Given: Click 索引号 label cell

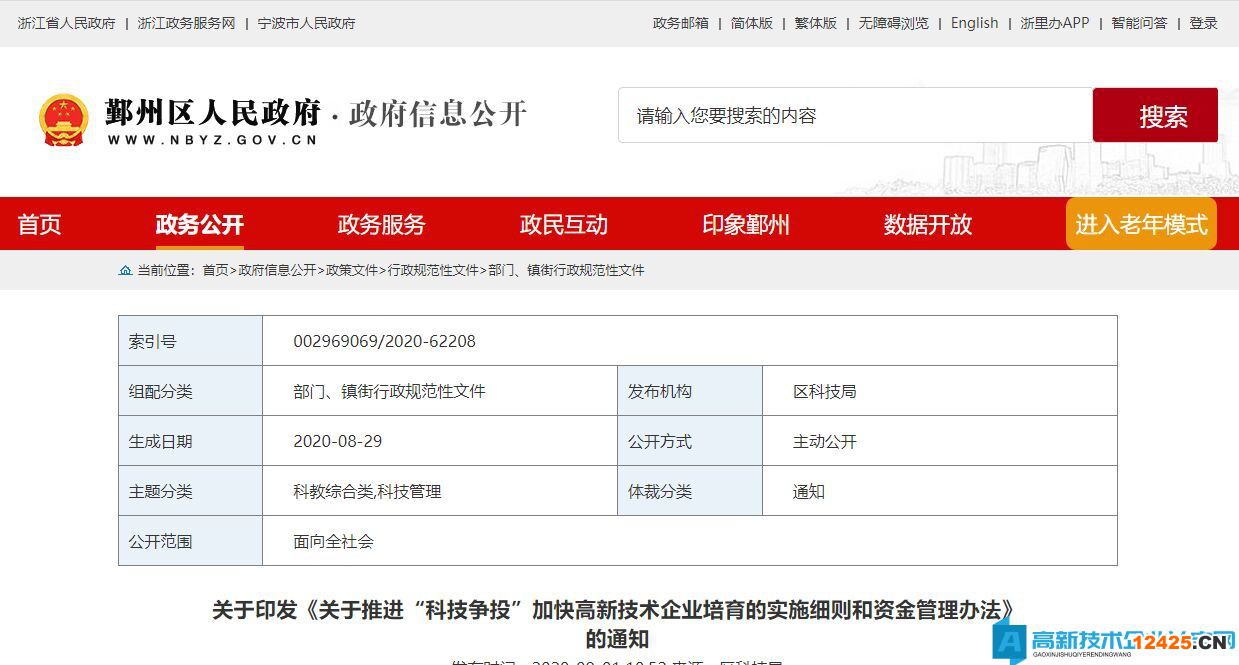Looking at the screenshot, I should 191,341.
